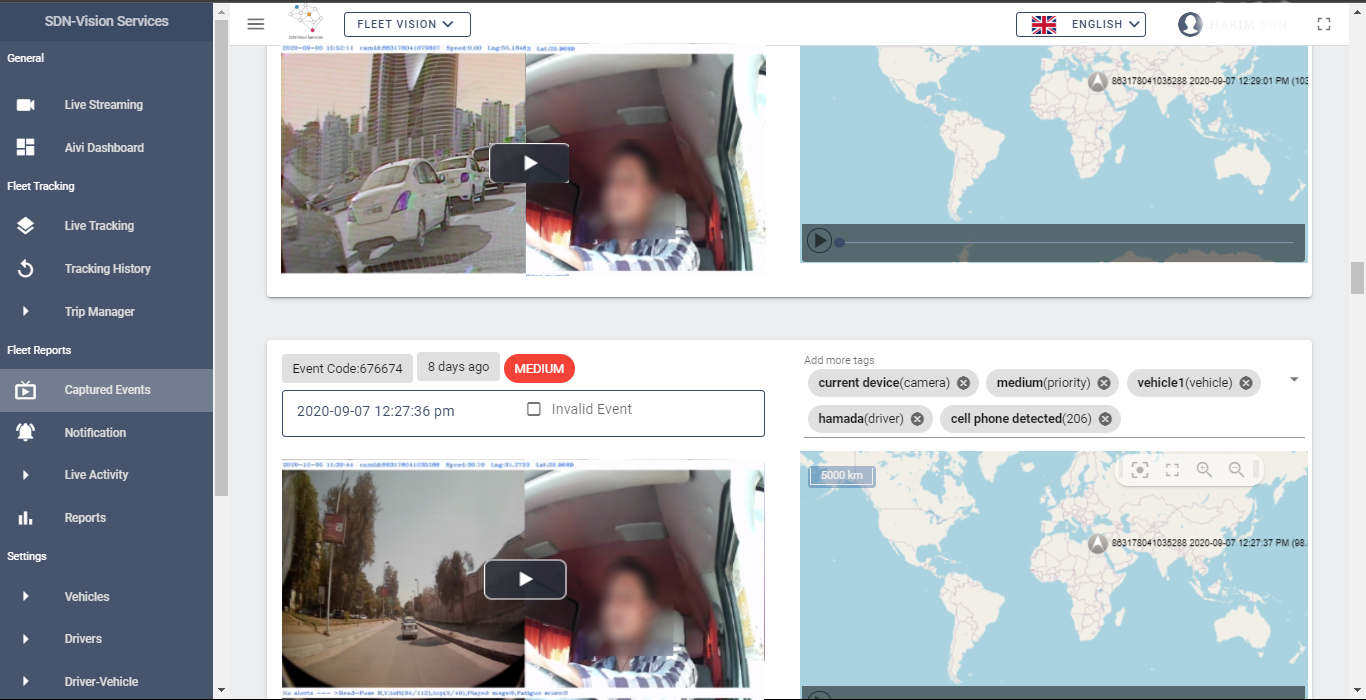This screenshot has height=700, width=1366.
Task: Click the MEDIUM priority badge
Action: click(x=539, y=369)
